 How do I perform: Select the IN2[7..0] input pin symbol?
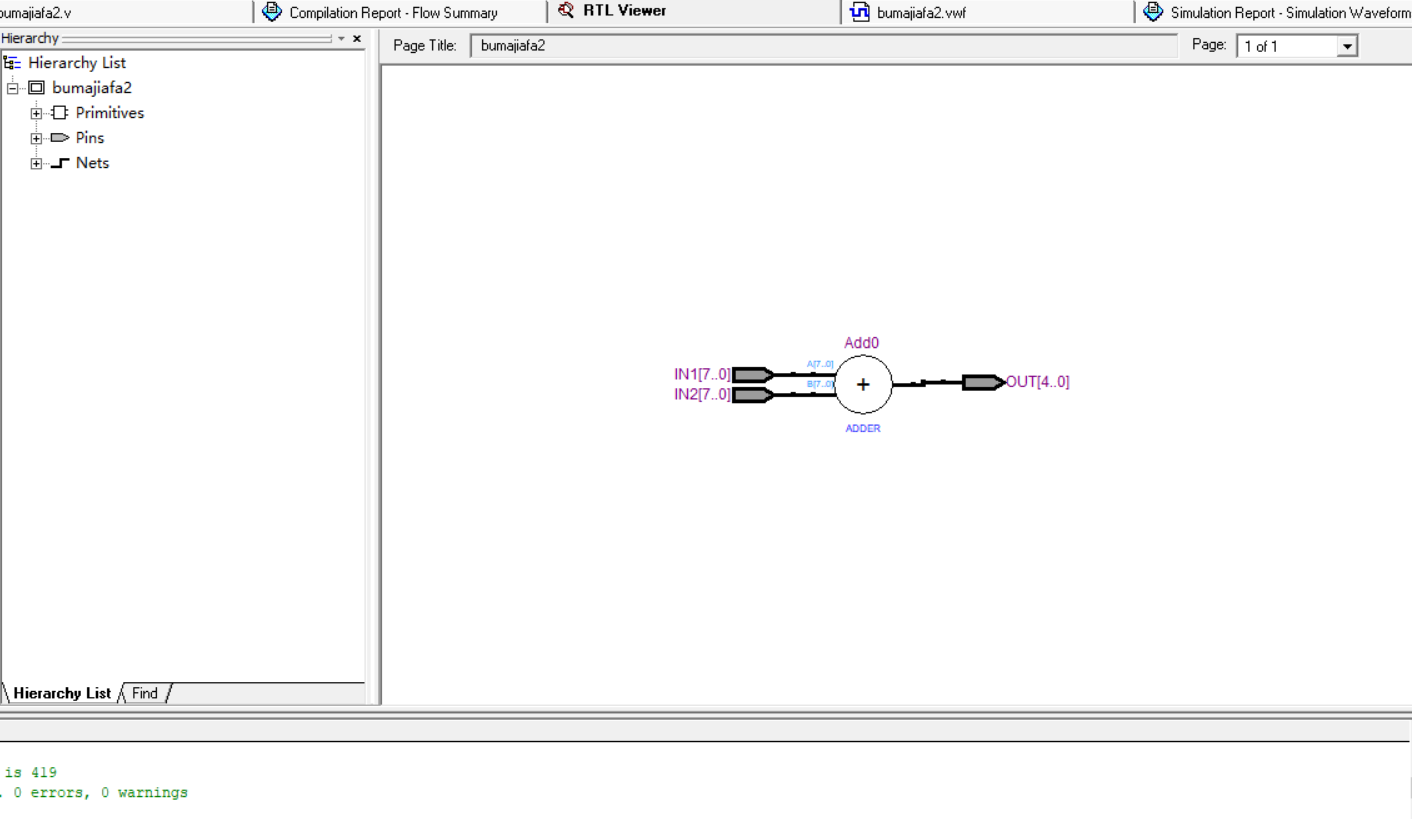point(753,395)
